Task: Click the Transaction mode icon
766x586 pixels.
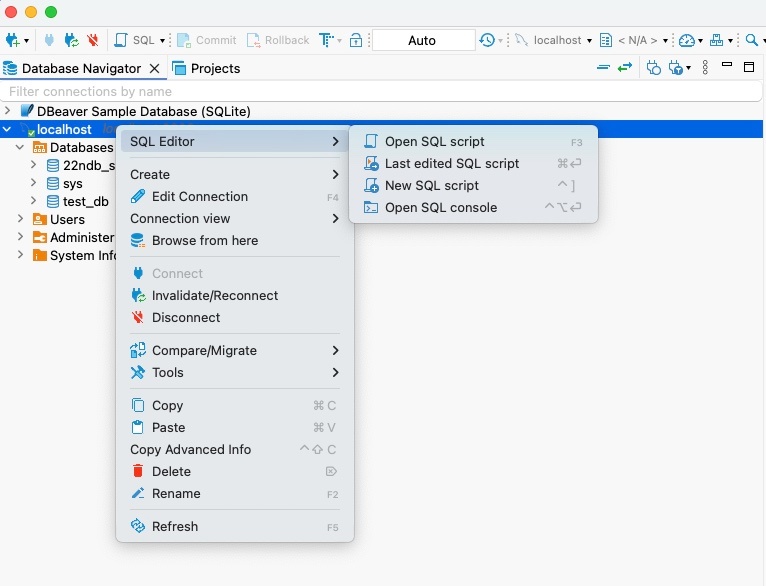Action: pos(326,40)
